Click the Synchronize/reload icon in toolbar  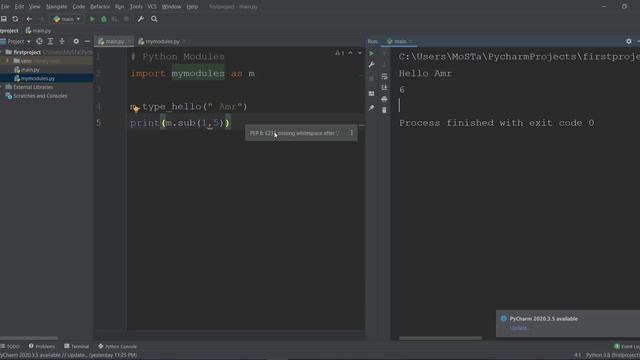click(x=15, y=19)
